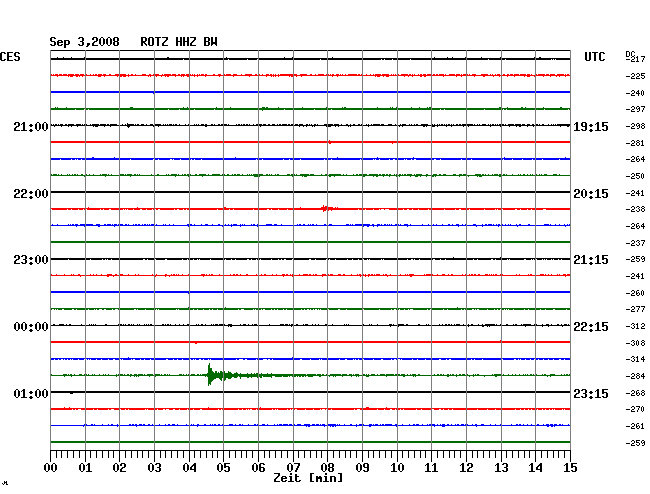Click the DC offset value -225
The height and width of the screenshot is (494, 650).
point(635,76)
